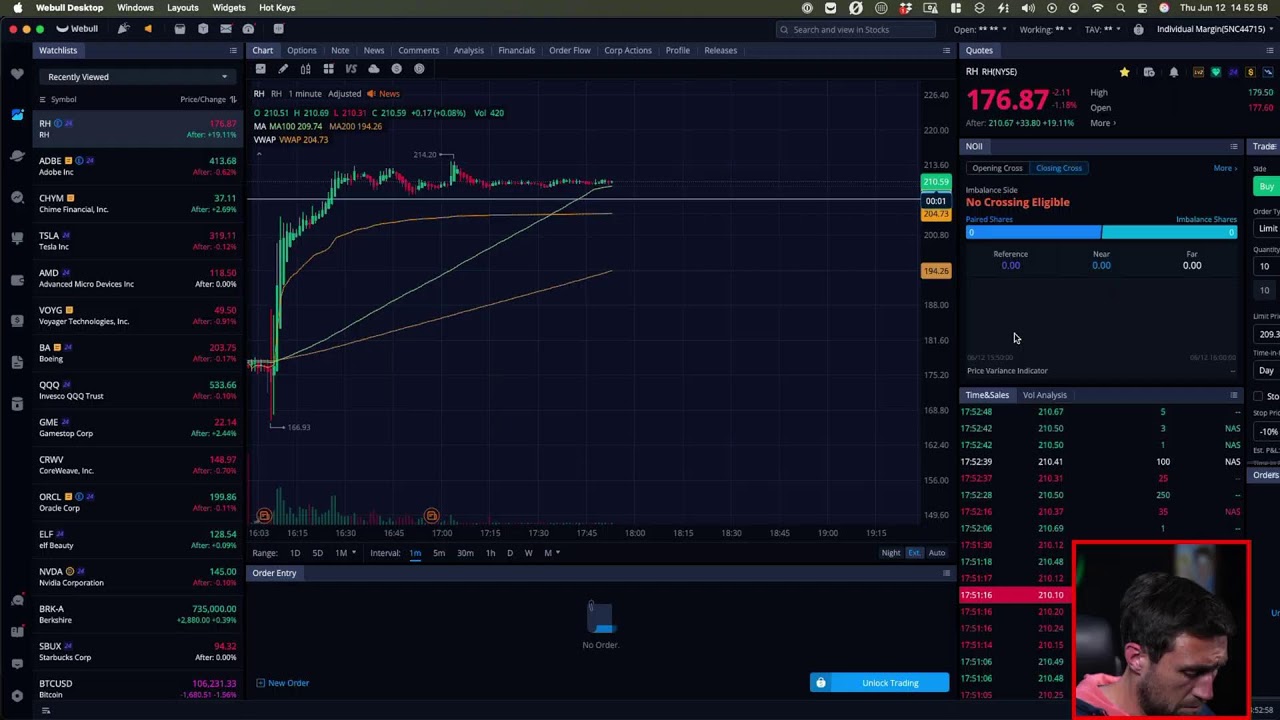Image resolution: width=1280 pixels, height=720 pixels.
Task: Open the Limit order type dropdown
Action: click(x=1267, y=229)
